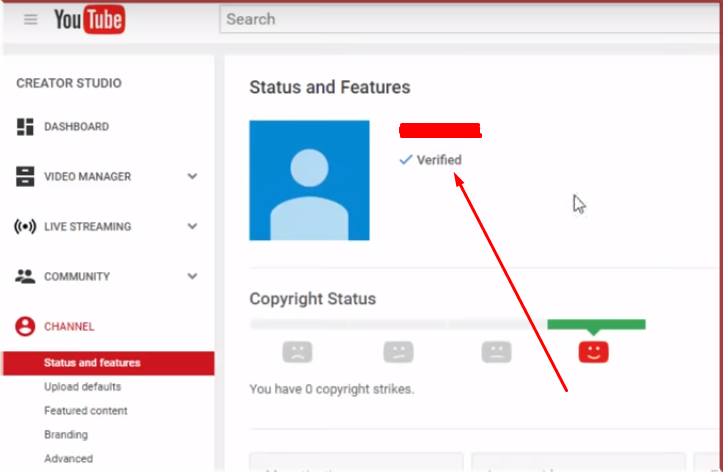Click the Live Streaming broadcast icon

pos(26,227)
